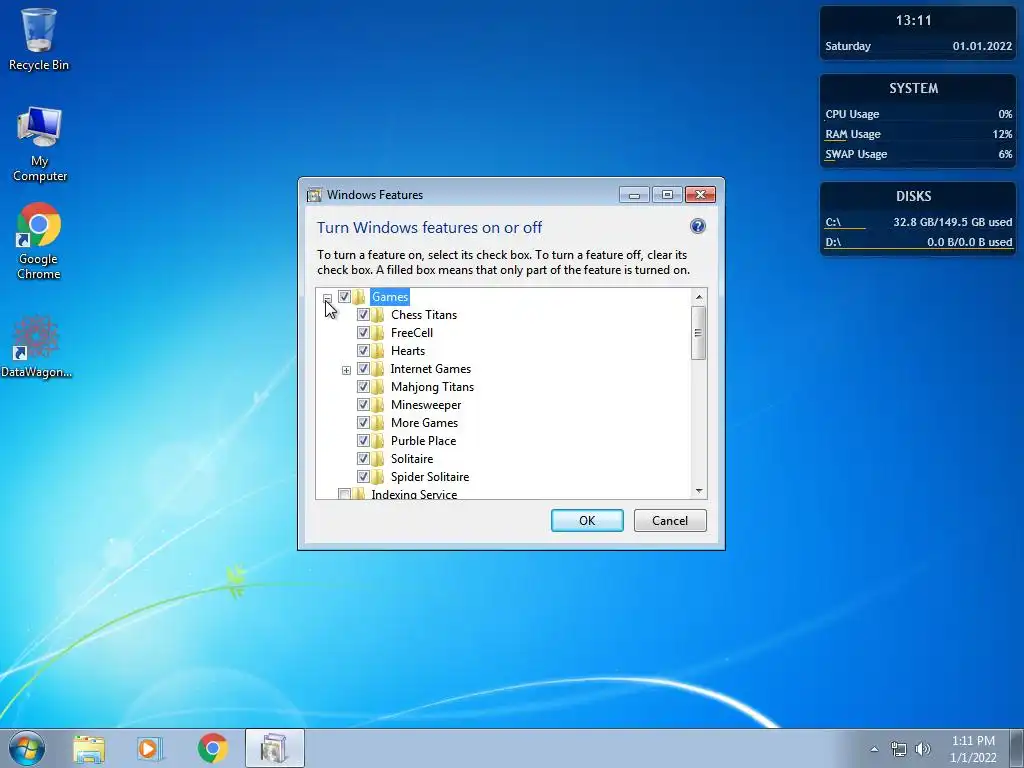
Task: Open the Windows Start menu orb
Action: [27, 748]
